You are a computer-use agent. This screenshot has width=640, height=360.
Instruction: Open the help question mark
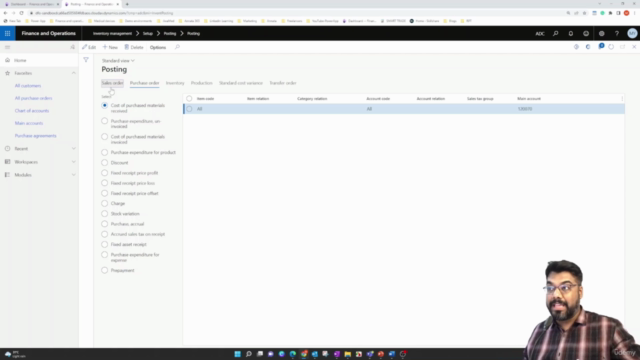617,33
